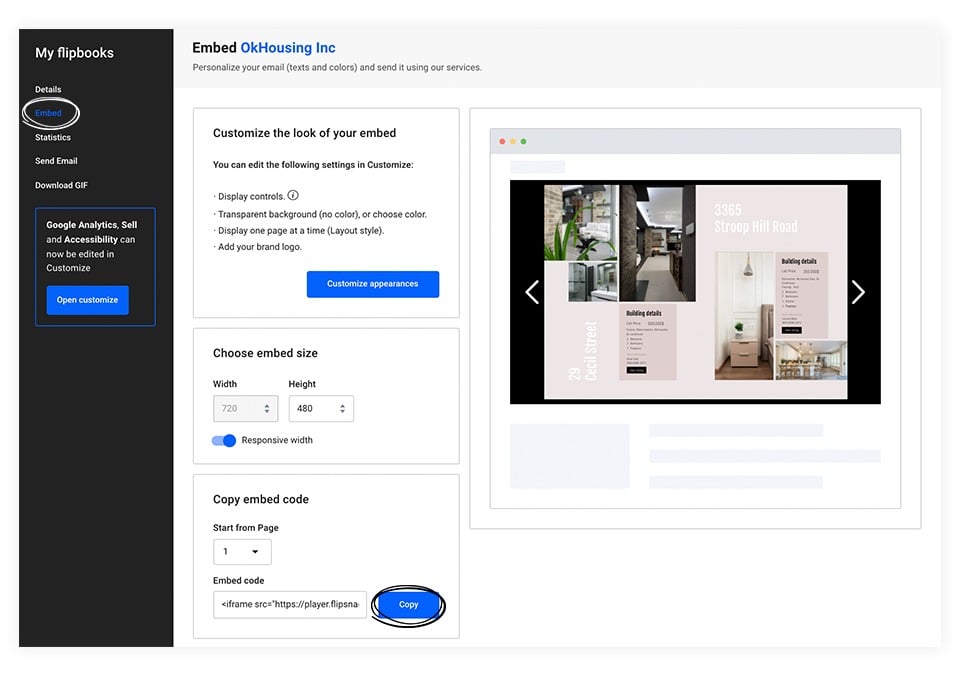Click 'Customize the look of your embed' heading
The height and width of the screenshot is (676, 960).
click(x=304, y=133)
